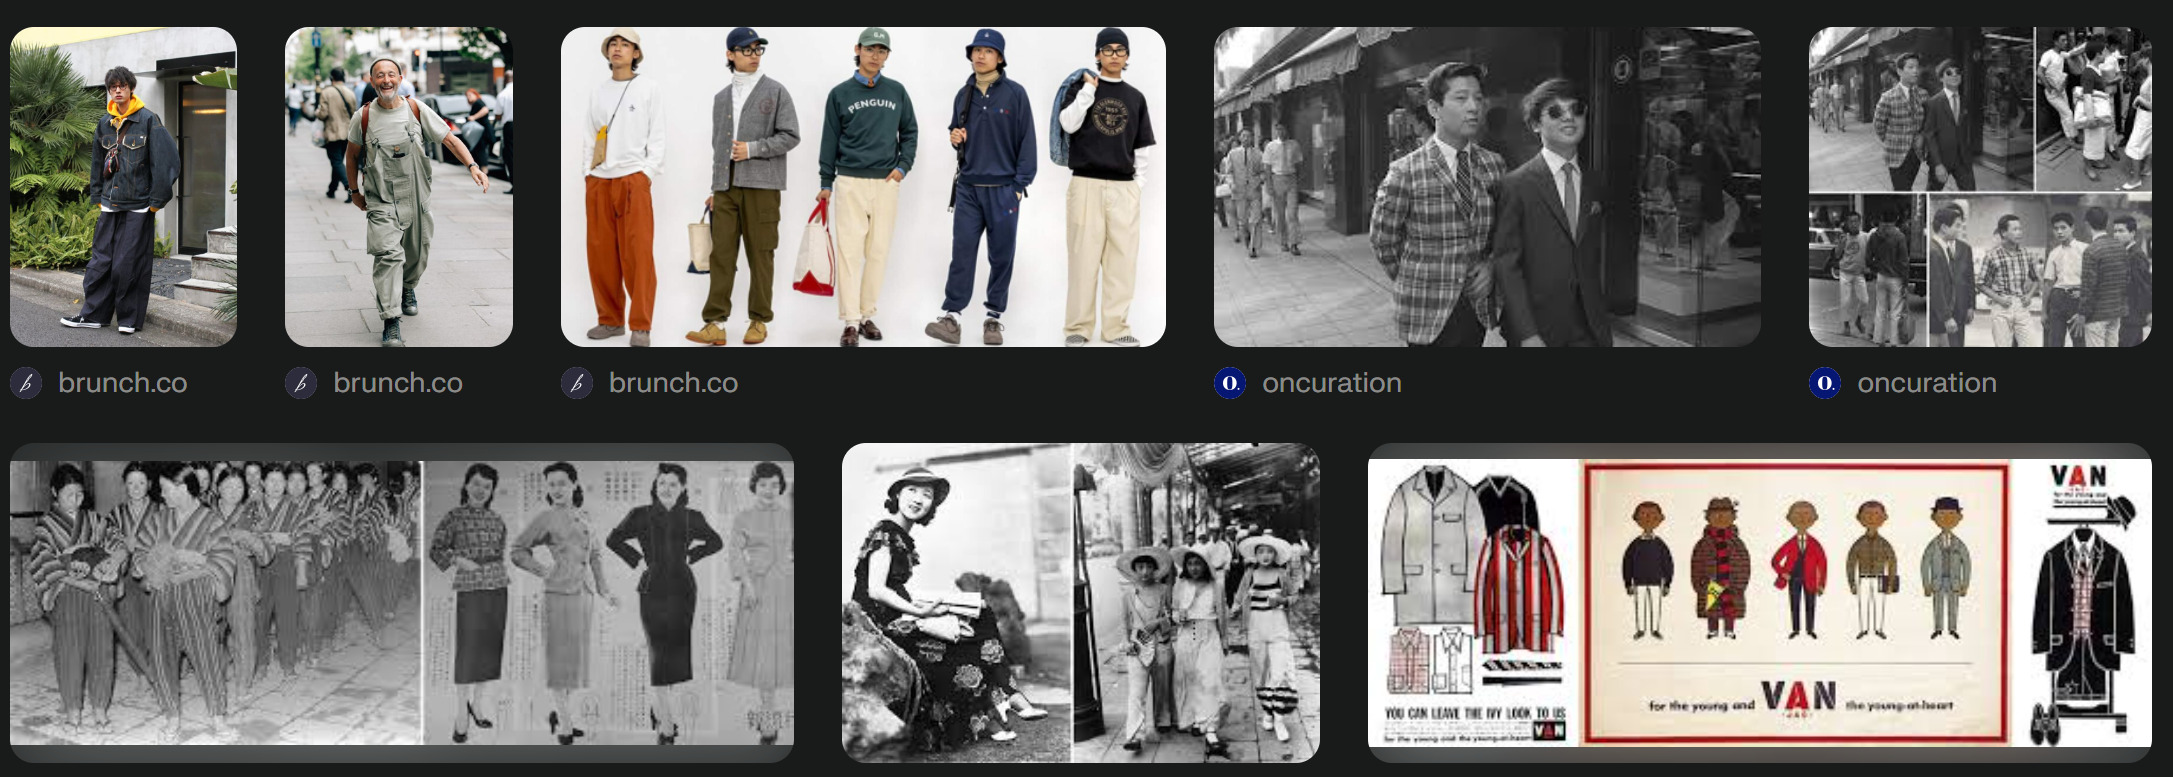Open brunch.co link below overalls man photo

coord(397,383)
